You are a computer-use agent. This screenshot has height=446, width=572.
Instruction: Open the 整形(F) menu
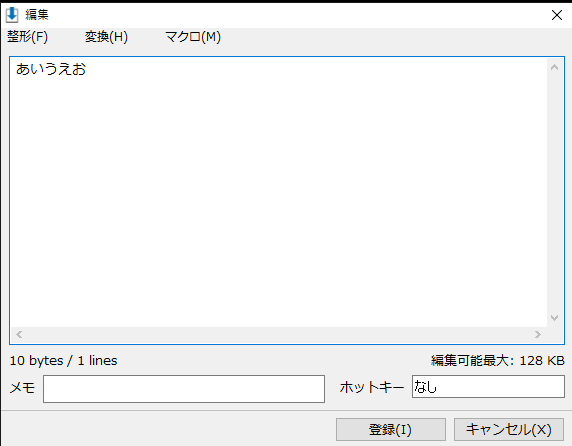pos(27,36)
